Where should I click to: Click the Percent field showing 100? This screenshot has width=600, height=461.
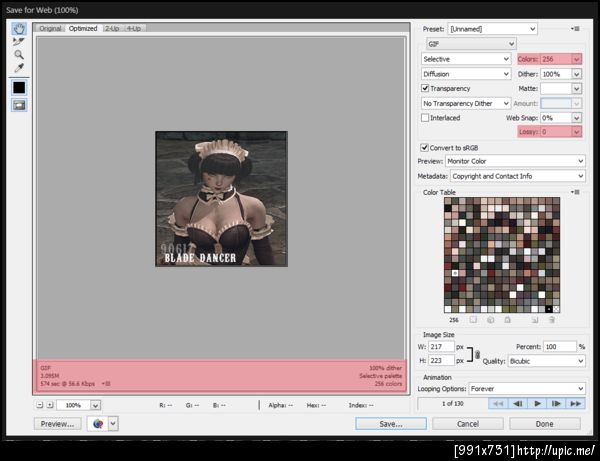point(560,347)
